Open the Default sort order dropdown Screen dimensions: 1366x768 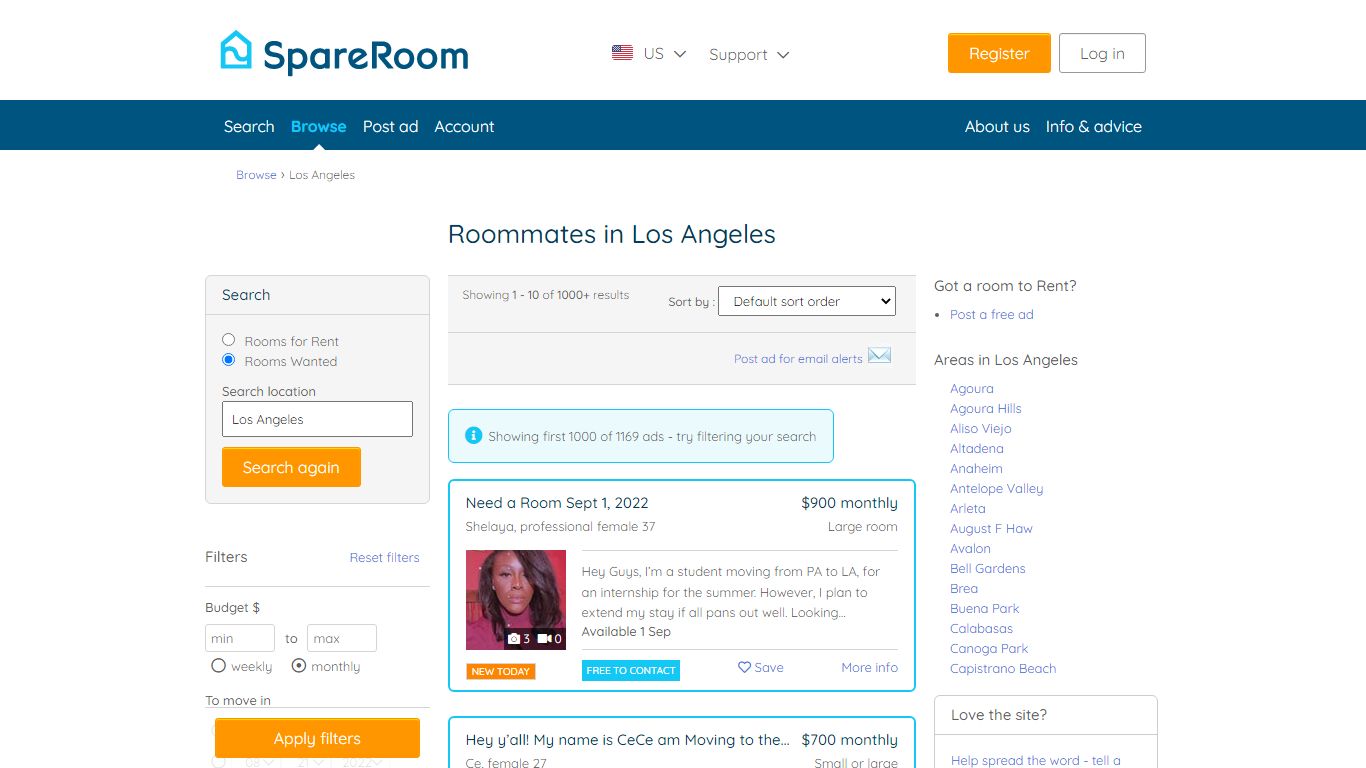click(x=807, y=301)
